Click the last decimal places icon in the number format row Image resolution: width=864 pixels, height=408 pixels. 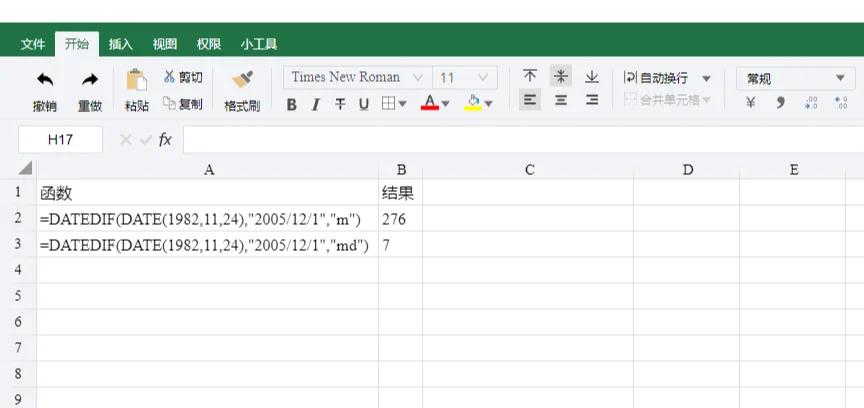tap(841, 103)
